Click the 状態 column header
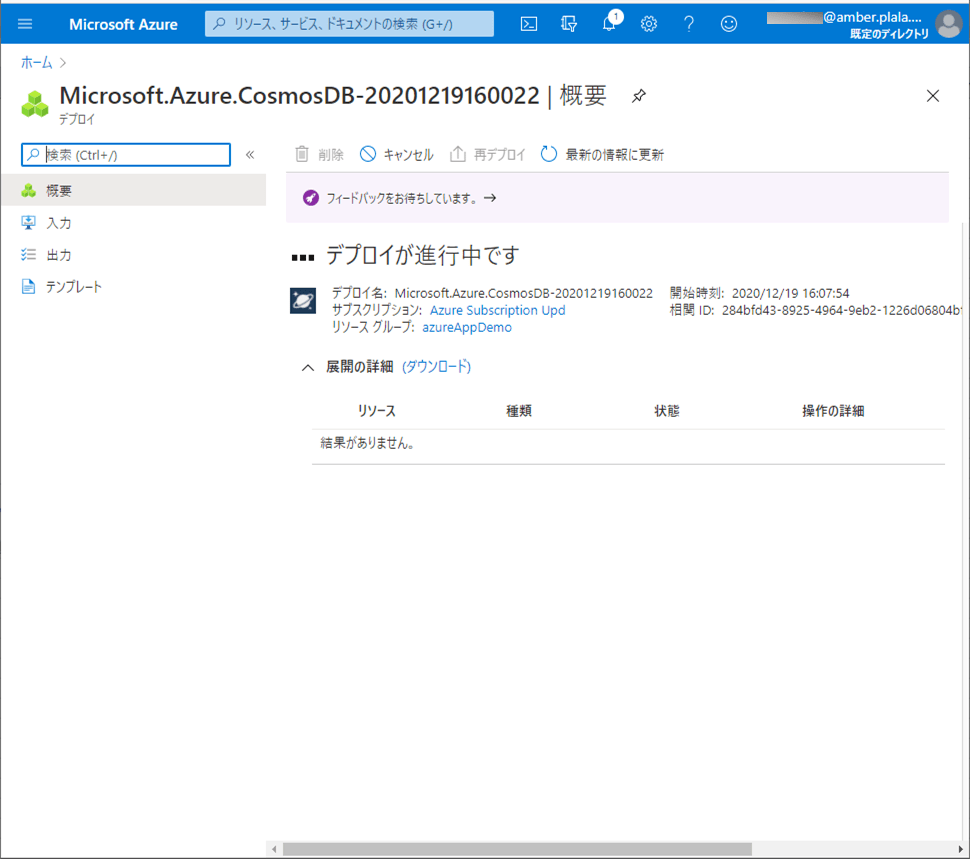 pyautogui.click(x=667, y=411)
